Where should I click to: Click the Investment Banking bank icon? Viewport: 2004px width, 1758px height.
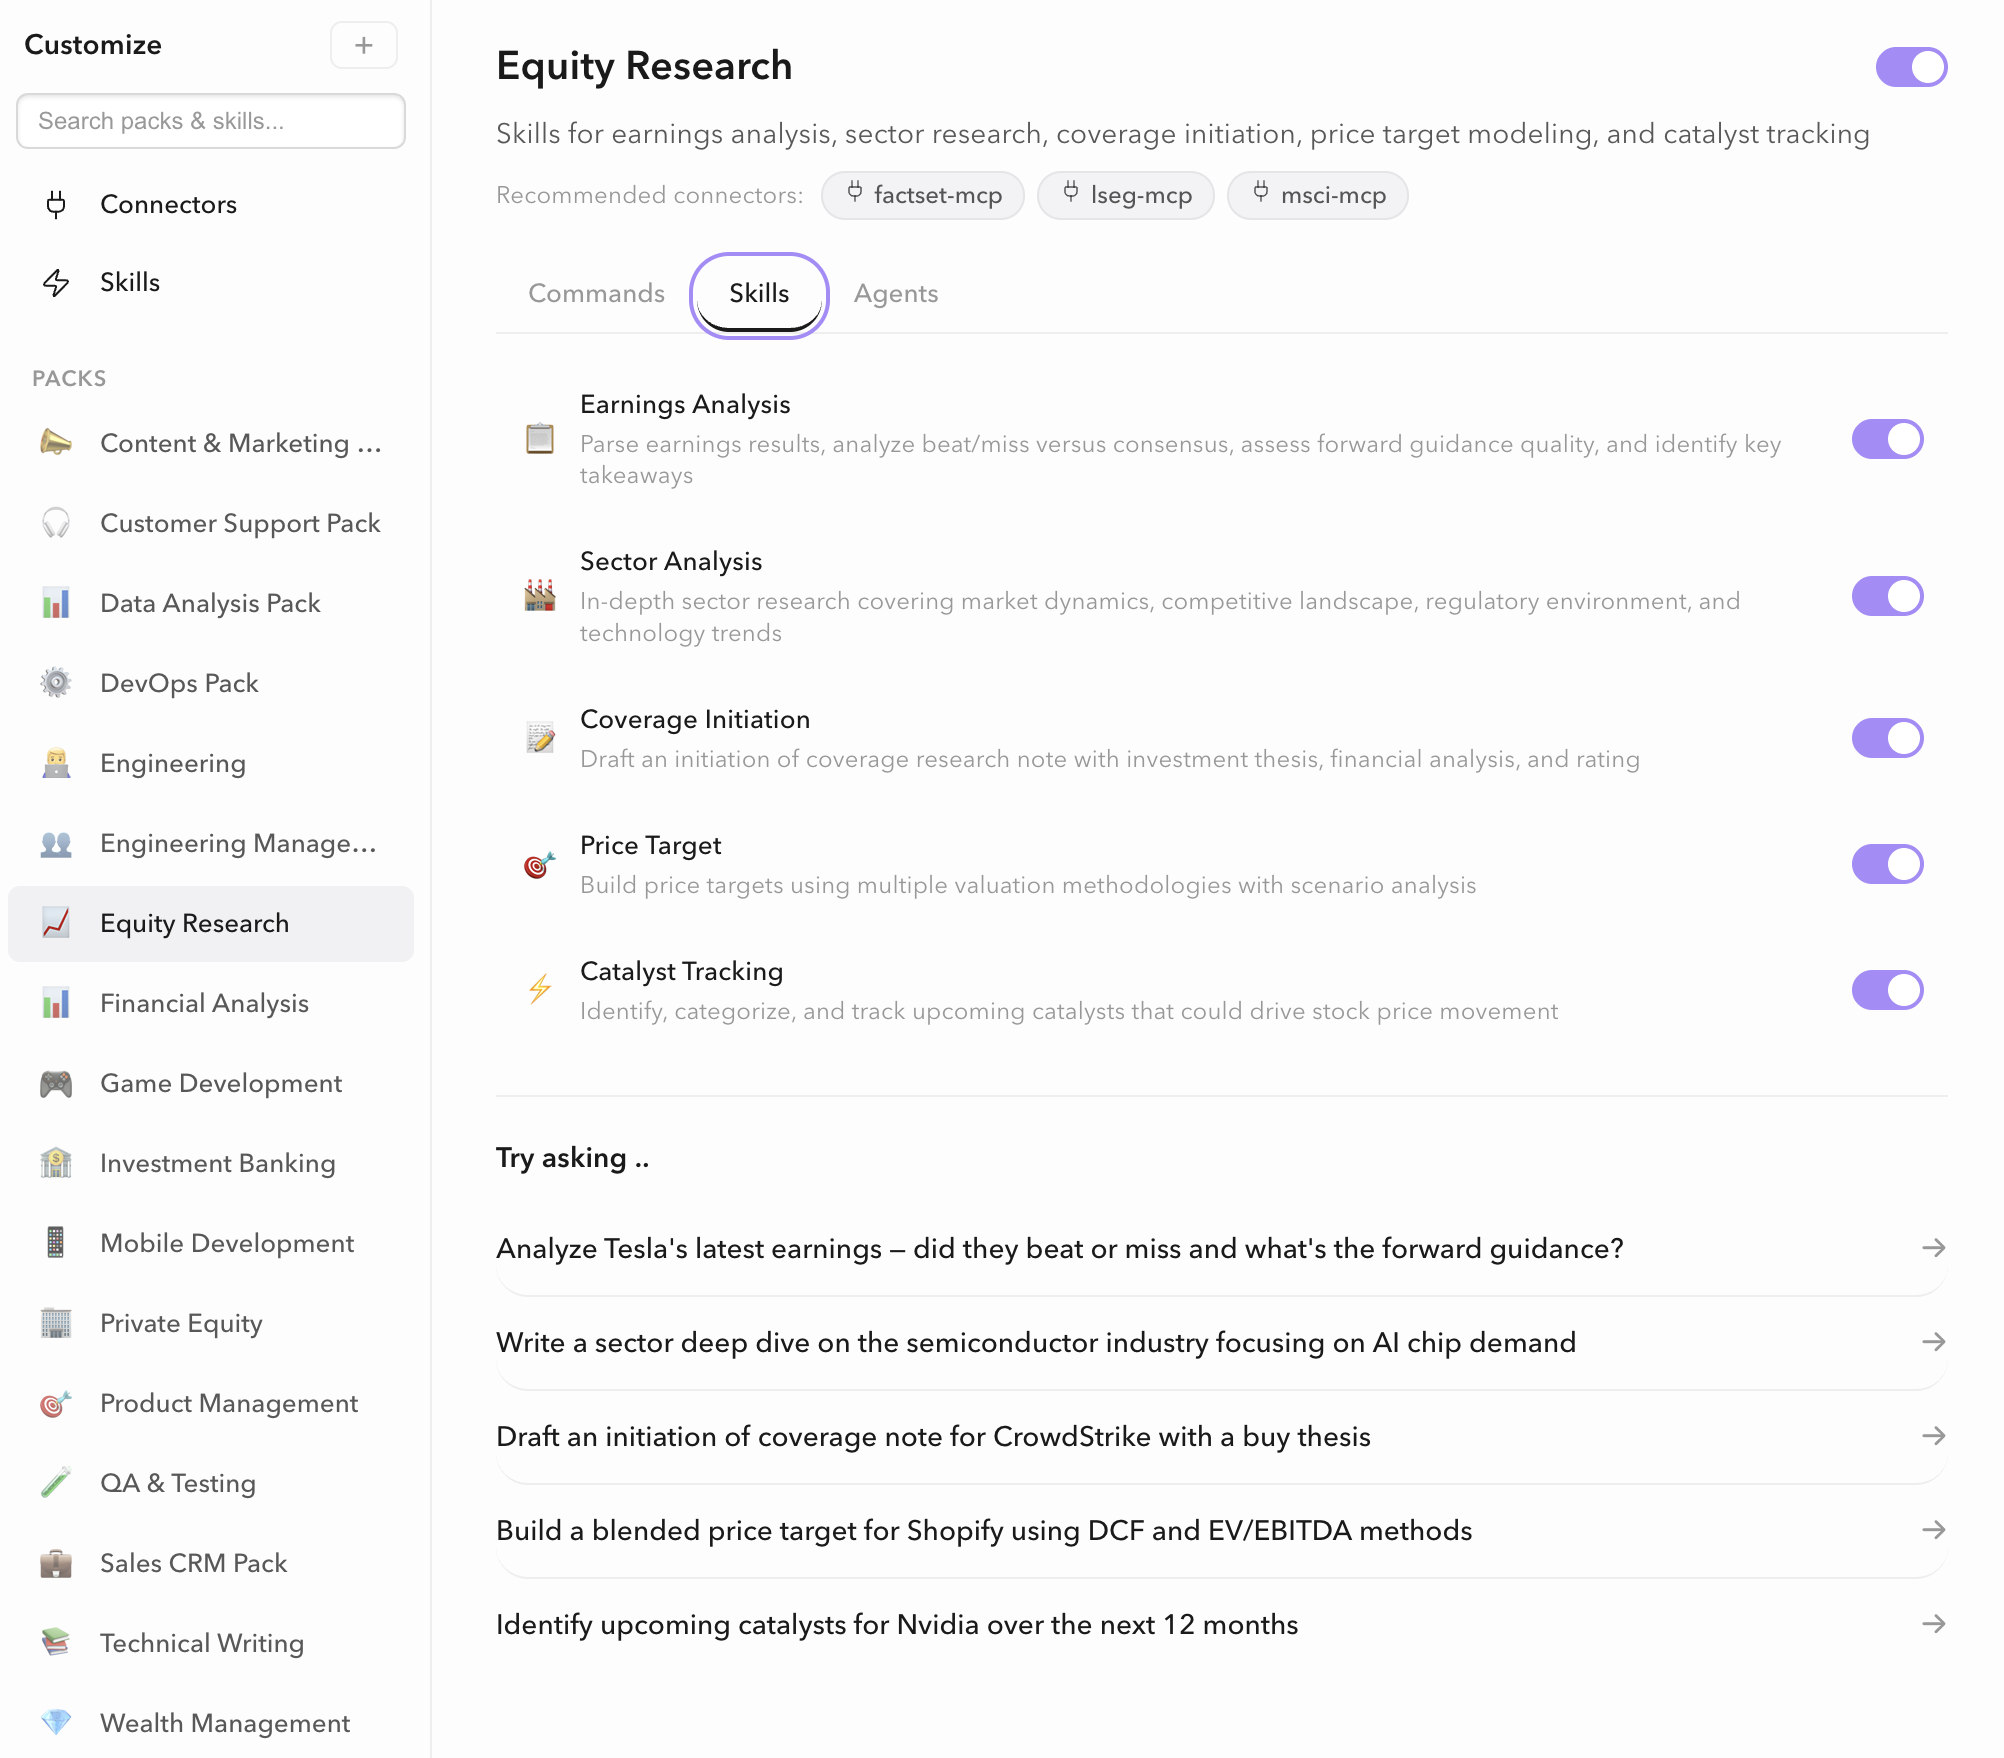coord(56,1163)
